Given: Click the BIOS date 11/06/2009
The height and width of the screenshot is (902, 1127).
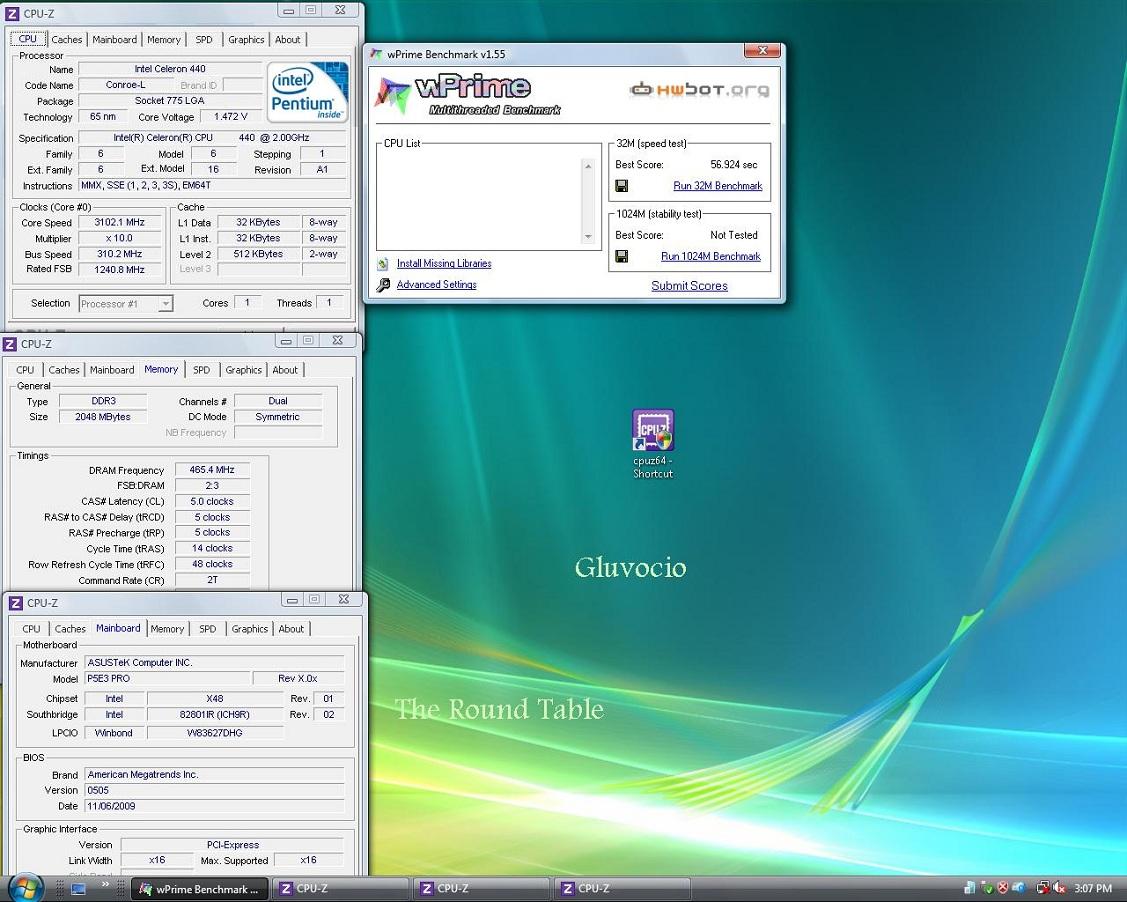Looking at the screenshot, I should 214,806.
